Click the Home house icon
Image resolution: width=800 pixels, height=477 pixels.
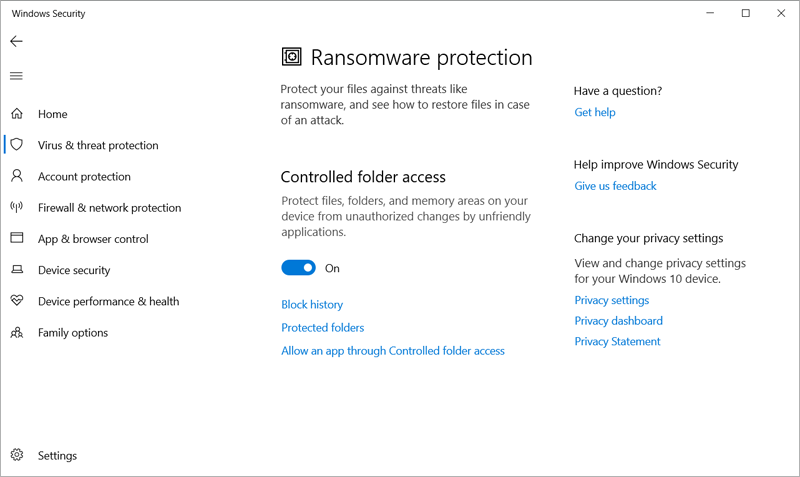[x=17, y=114]
